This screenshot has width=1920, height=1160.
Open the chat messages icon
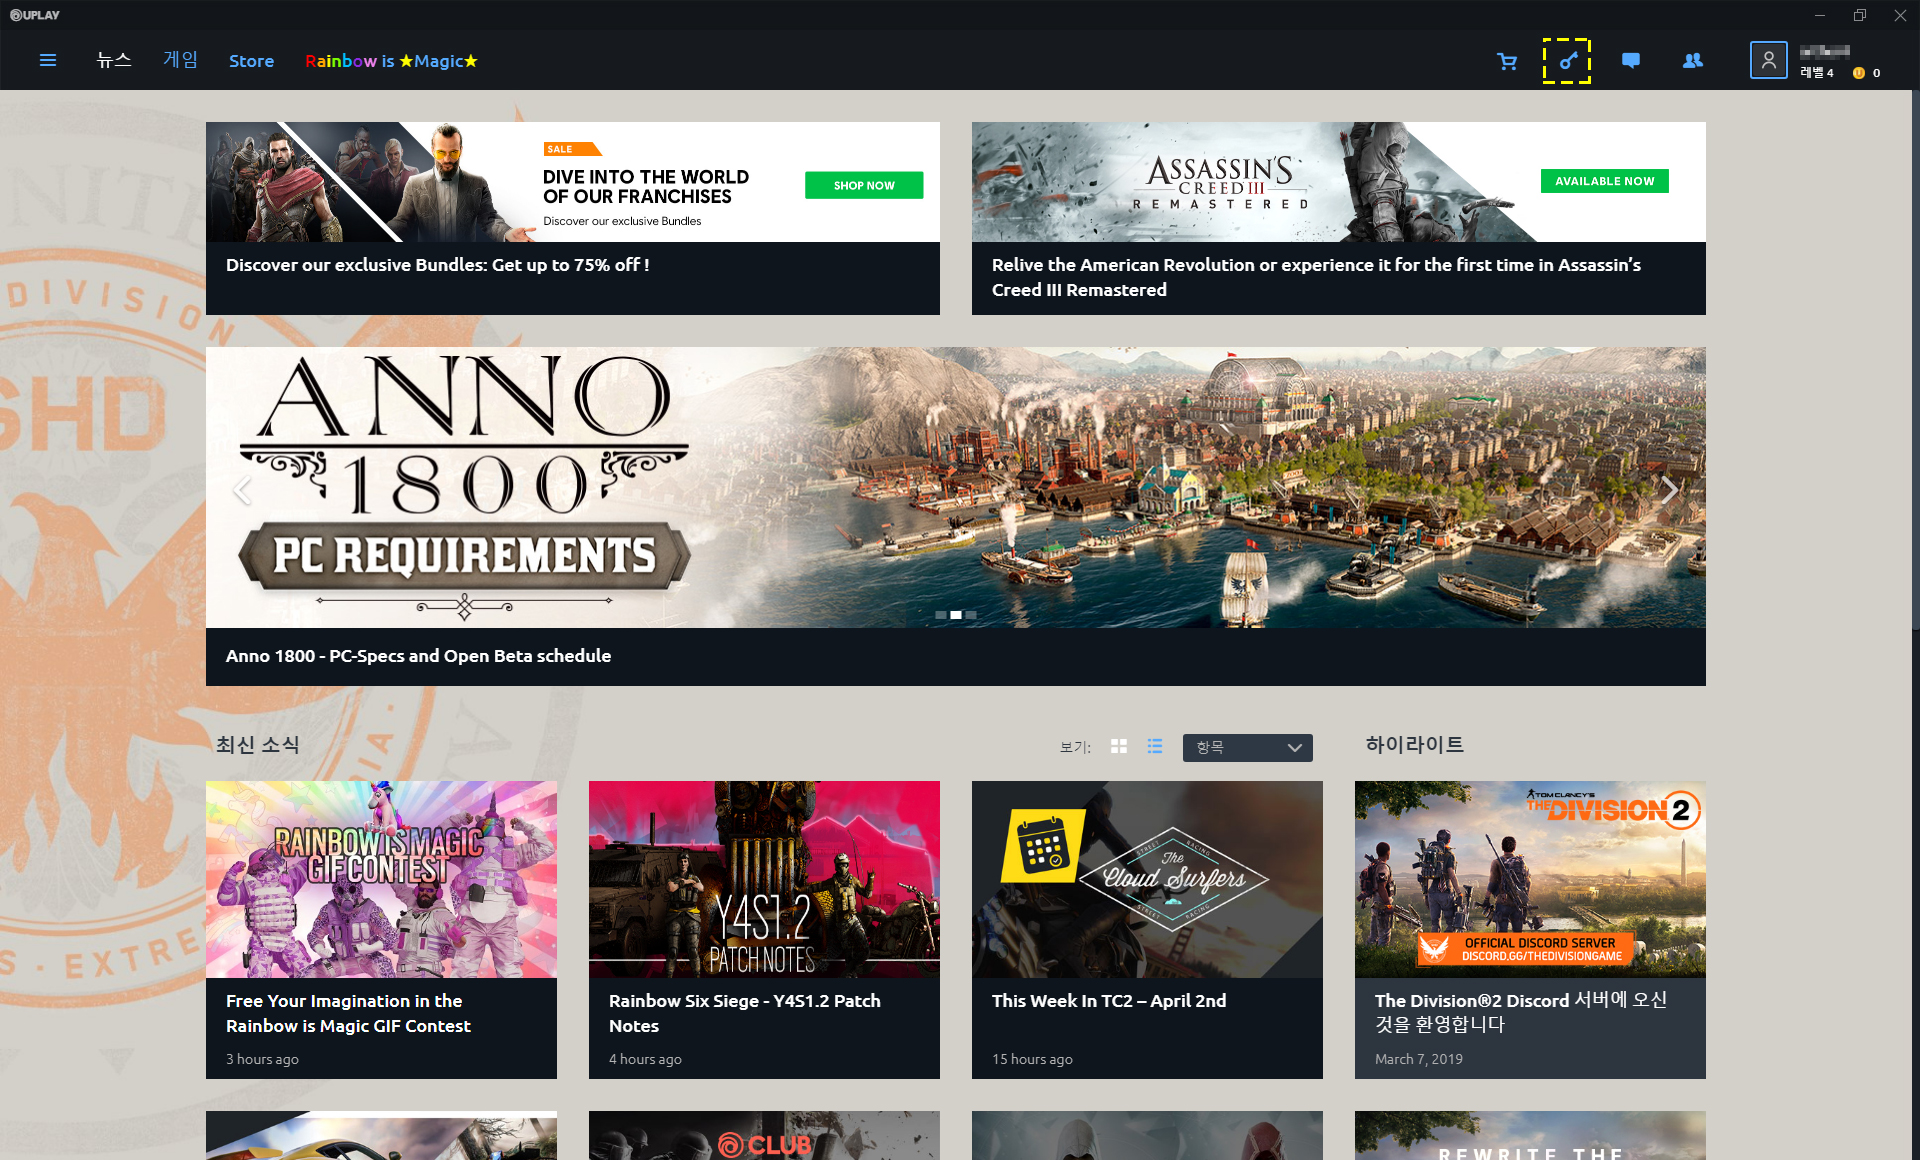click(1630, 61)
